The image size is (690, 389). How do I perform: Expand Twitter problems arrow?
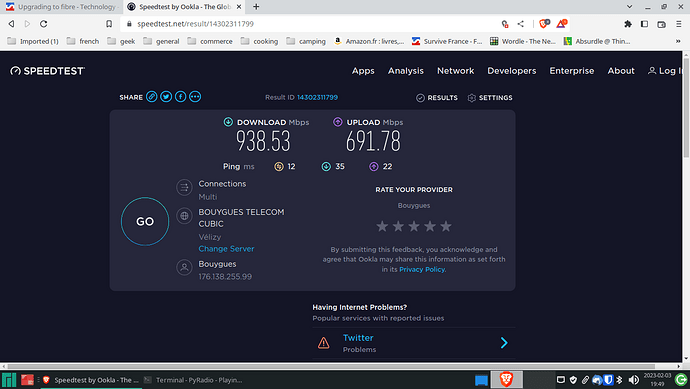[x=504, y=343]
